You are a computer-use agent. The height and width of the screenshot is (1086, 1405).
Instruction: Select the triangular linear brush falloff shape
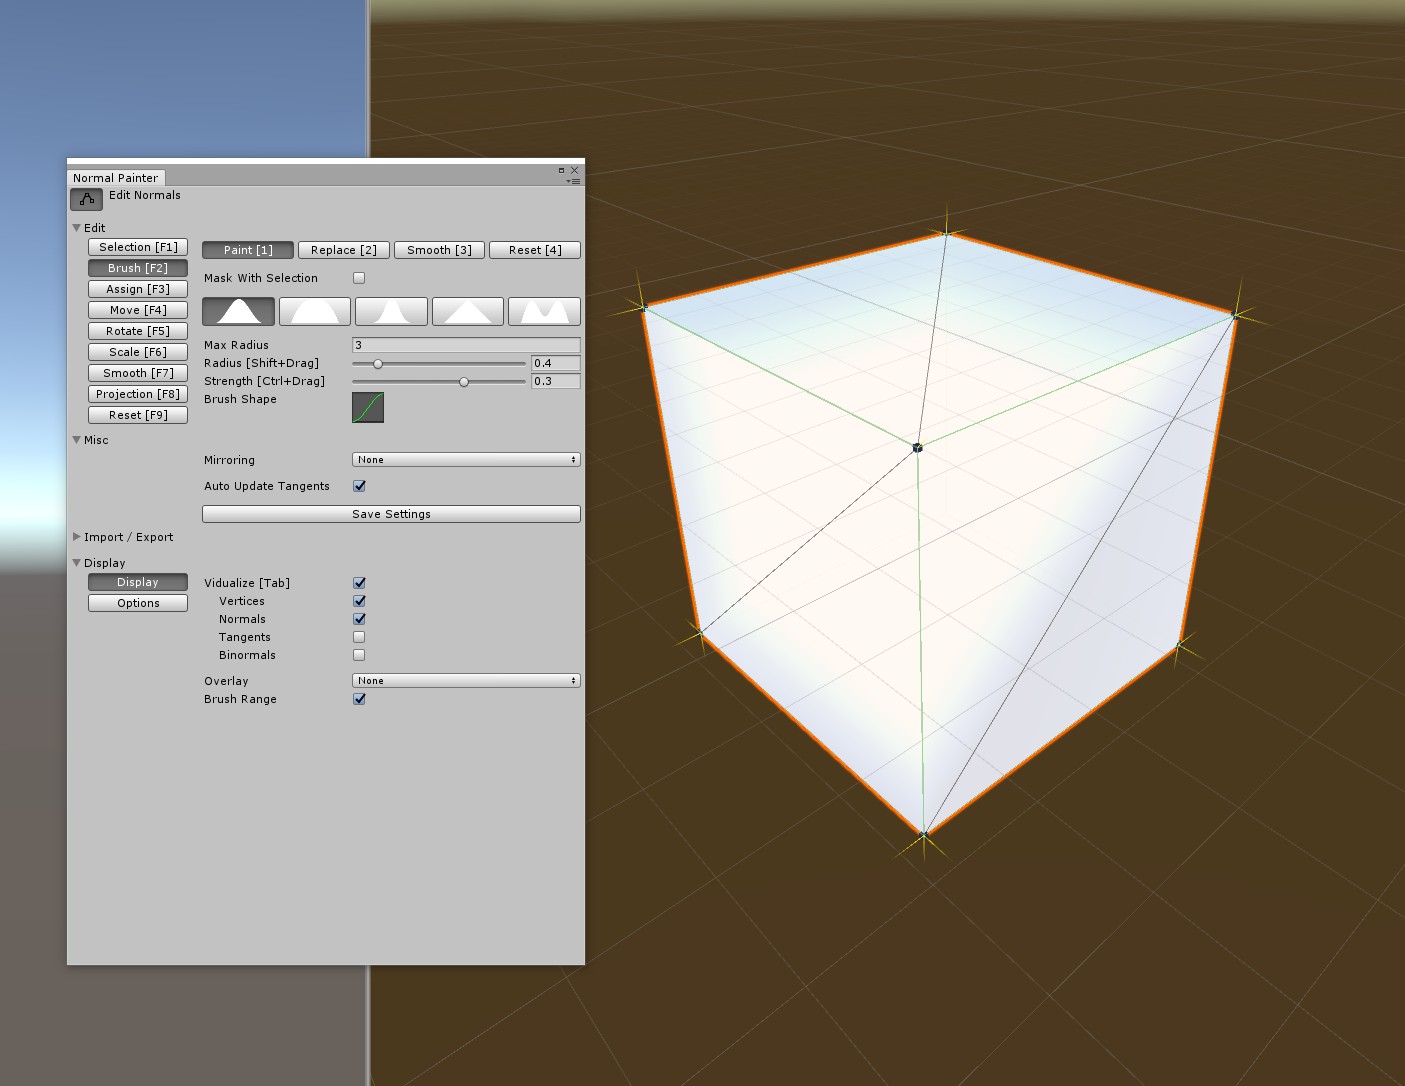click(467, 311)
